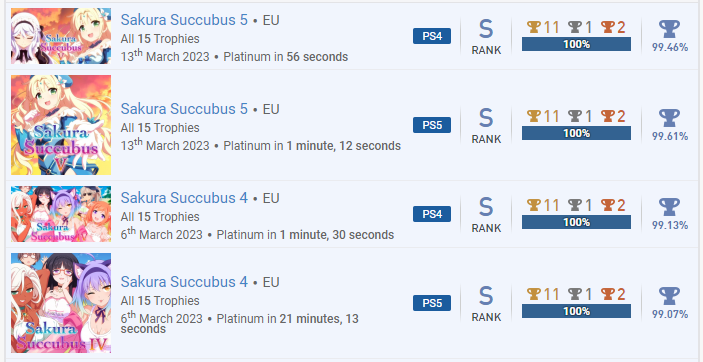Screen dimensions: 703x362
Task: Click Sakura Succubus 4 PS5 cover thumbnail
Action: pyautogui.click(x=61, y=303)
